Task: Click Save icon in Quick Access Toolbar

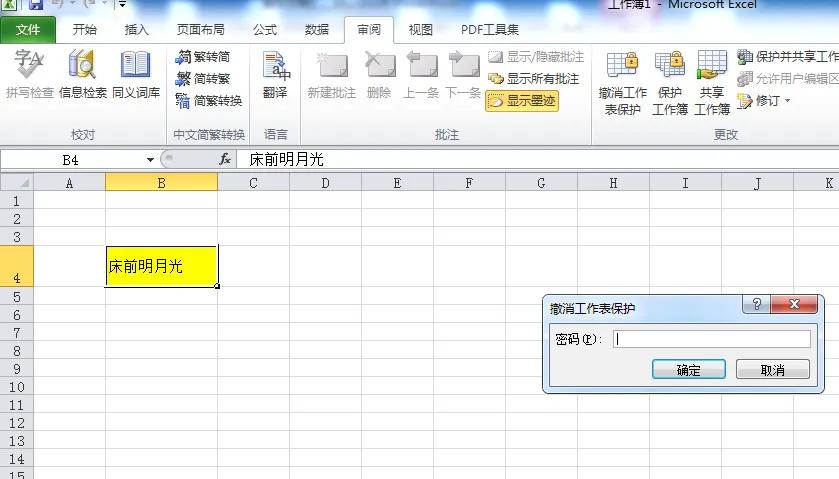Action: (x=35, y=4)
